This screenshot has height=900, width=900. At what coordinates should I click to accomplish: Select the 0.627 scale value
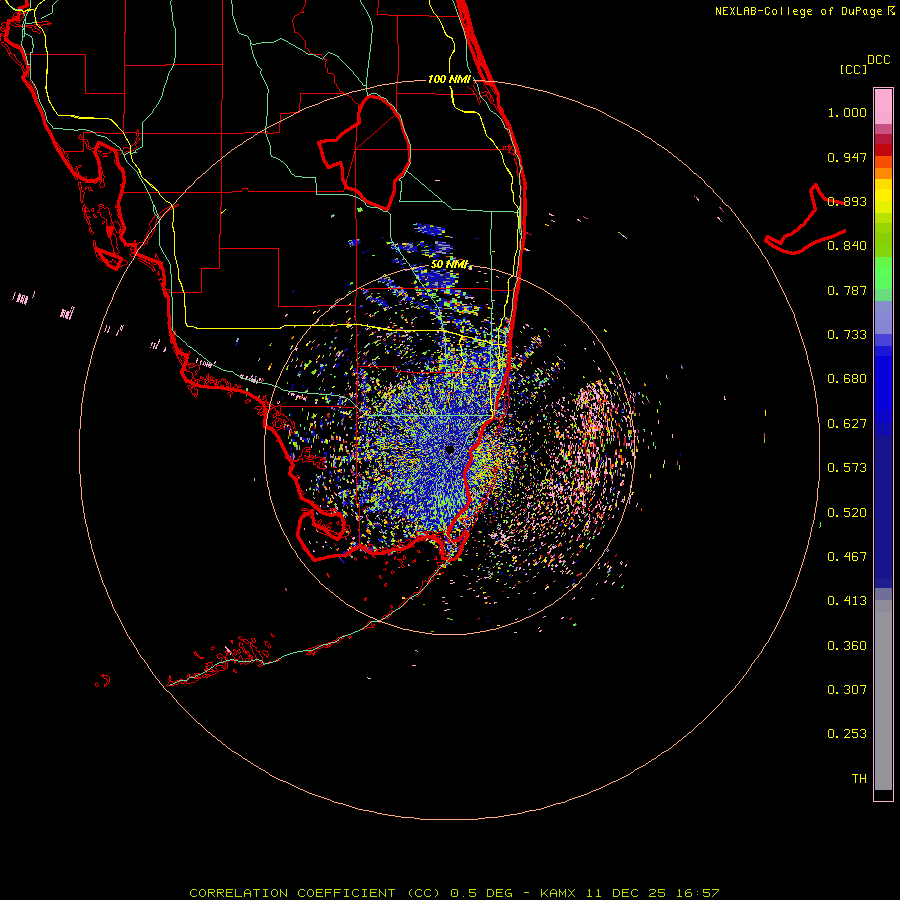click(x=847, y=424)
